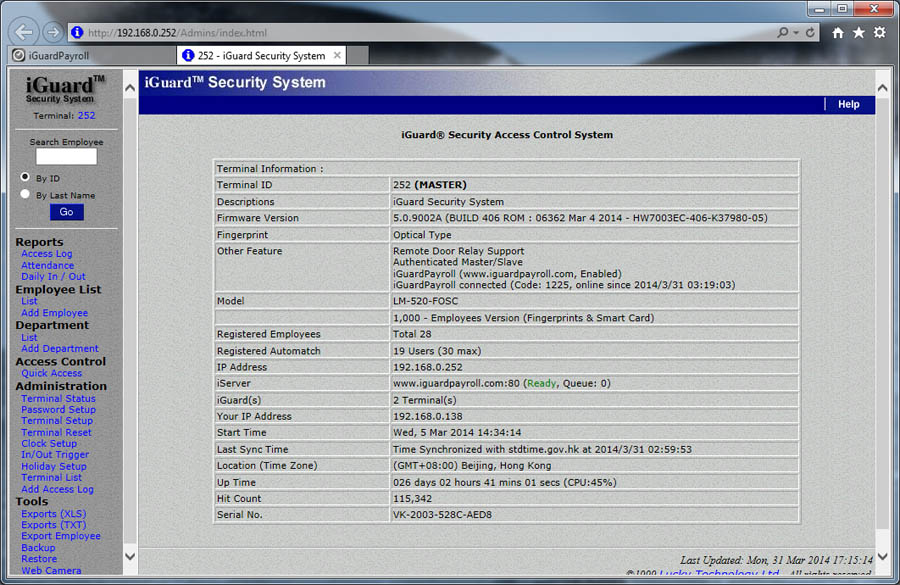This screenshot has height=585, width=900.
Task: Select the By Last Name radio button
Action: (x=25, y=194)
